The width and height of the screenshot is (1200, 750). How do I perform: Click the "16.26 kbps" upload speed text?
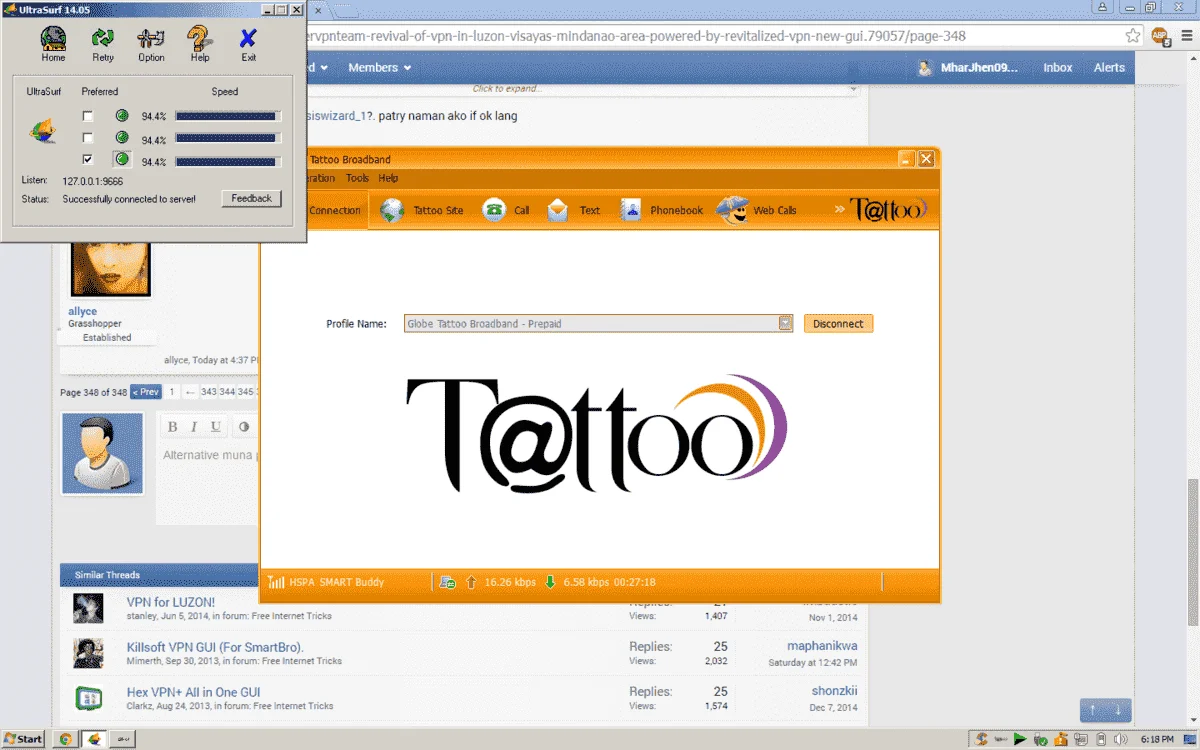[x=510, y=581]
